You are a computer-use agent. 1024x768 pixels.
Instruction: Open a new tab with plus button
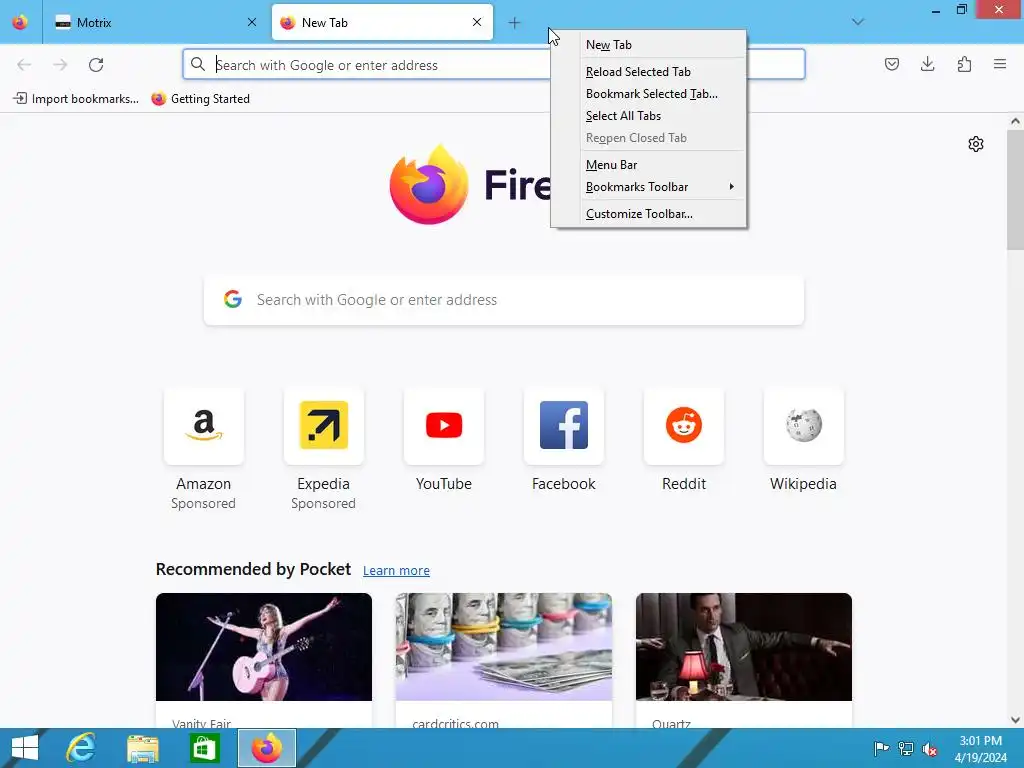pyautogui.click(x=515, y=23)
